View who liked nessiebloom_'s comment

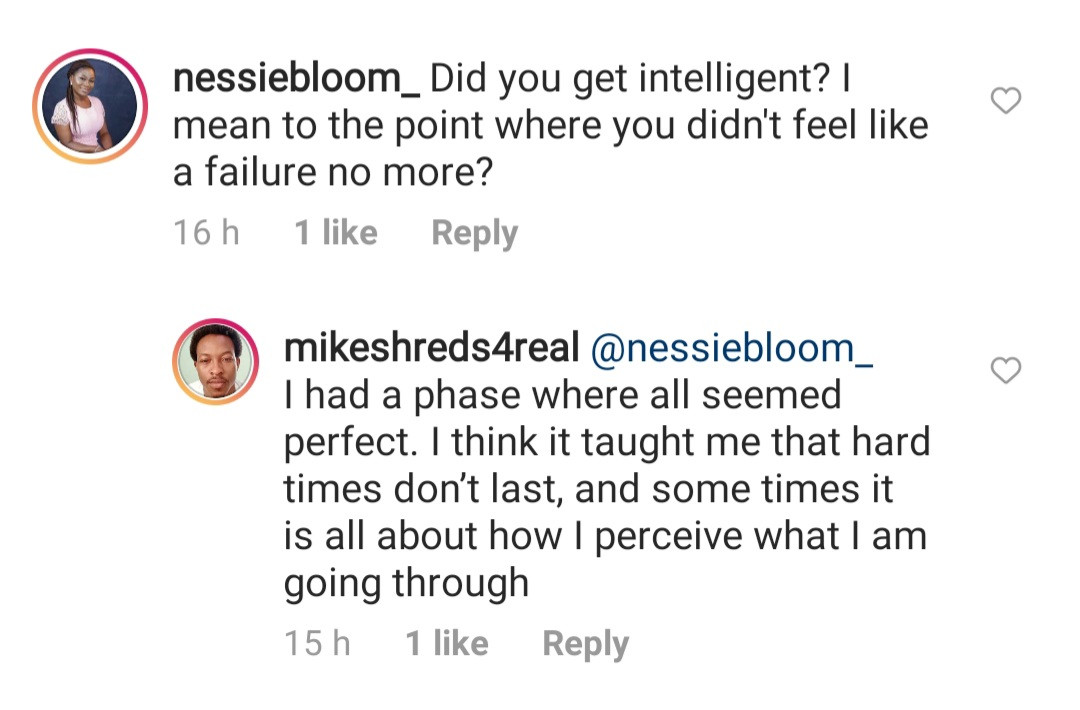pyautogui.click(x=336, y=233)
